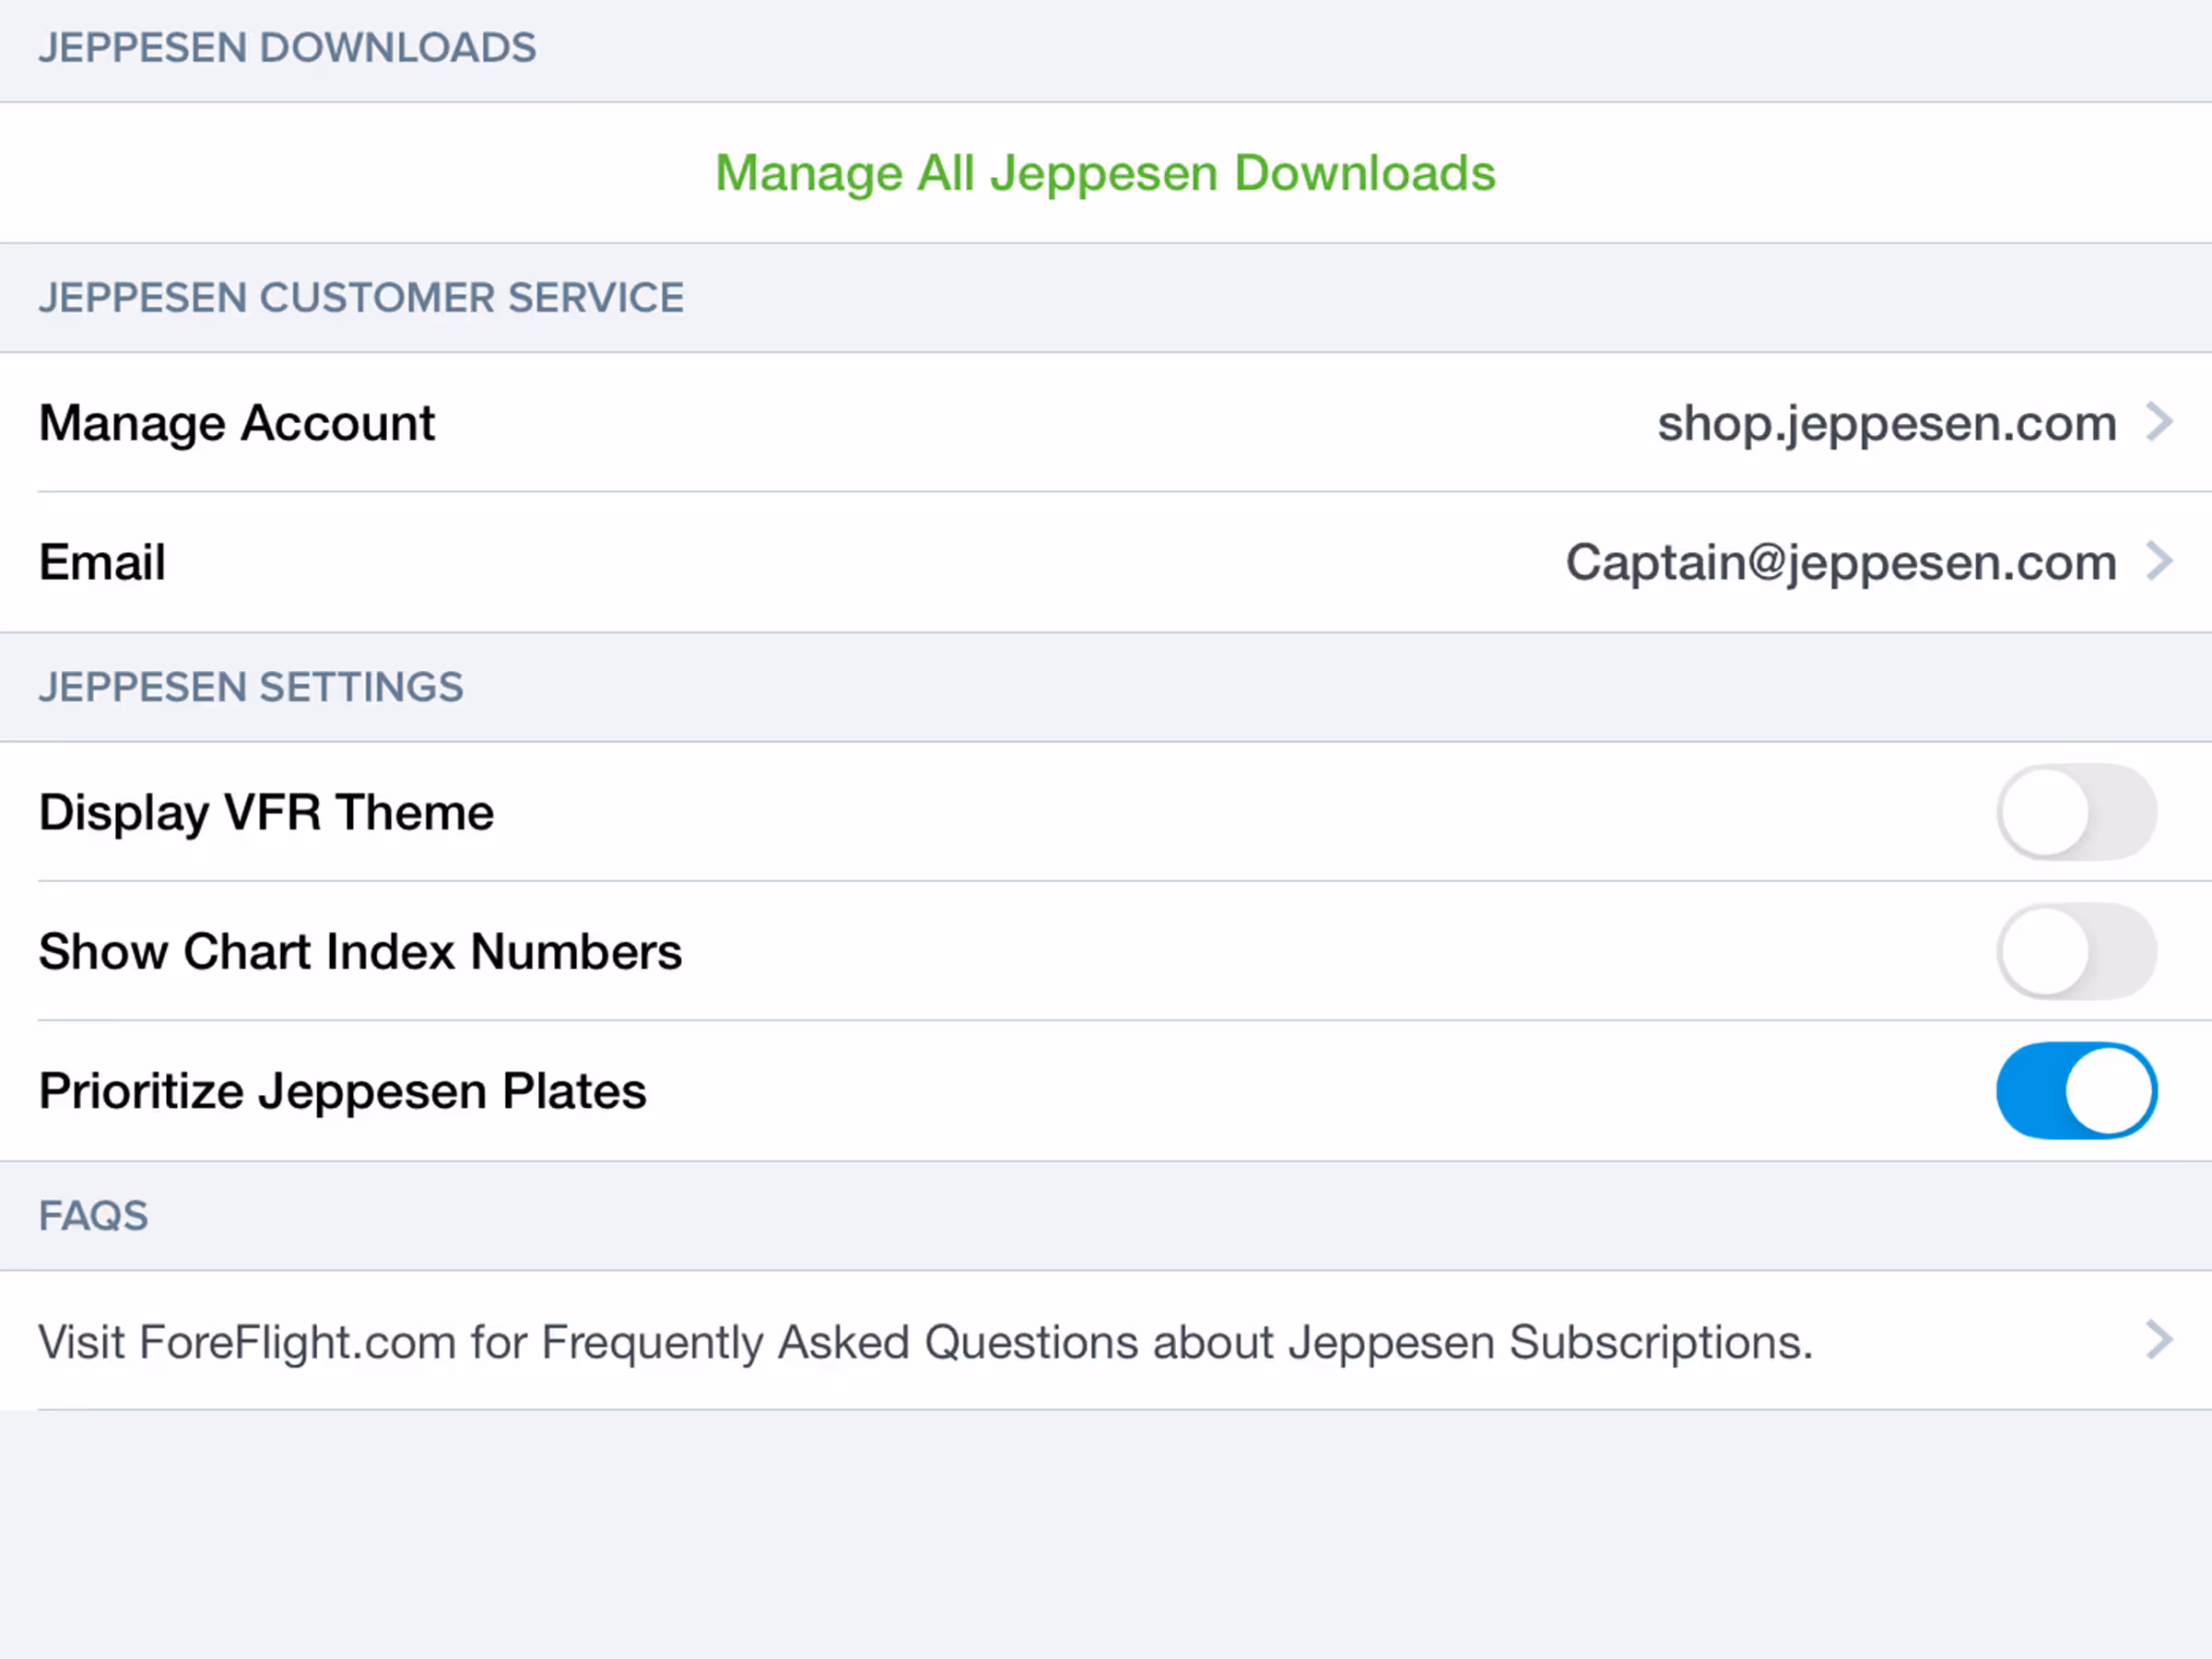Visit ForeFlight.com FAQ about Jeppesen Subscriptions
This screenshot has height=1659, width=2212.
point(925,1342)
